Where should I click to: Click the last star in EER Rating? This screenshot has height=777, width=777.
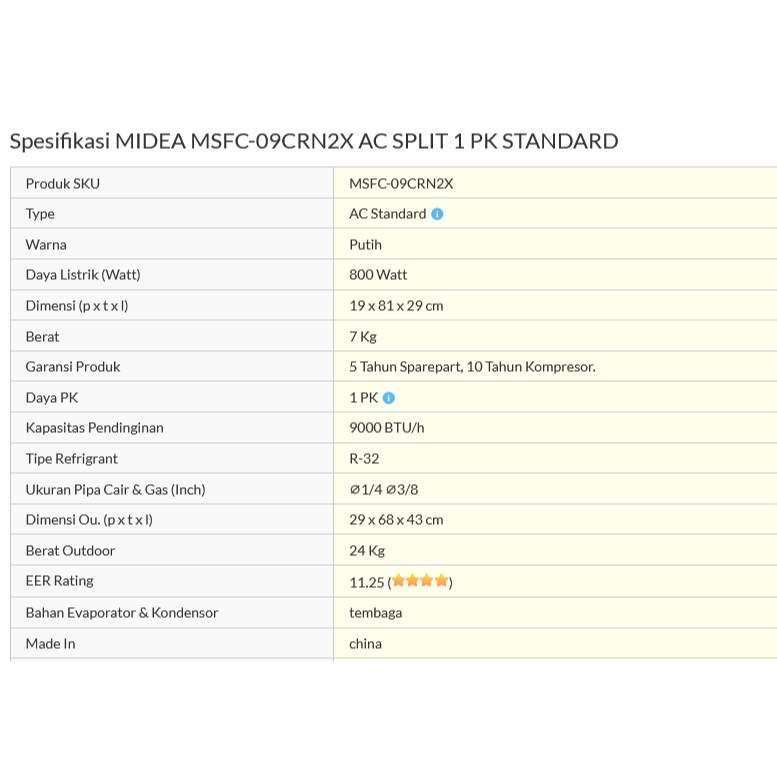point(441,581)
